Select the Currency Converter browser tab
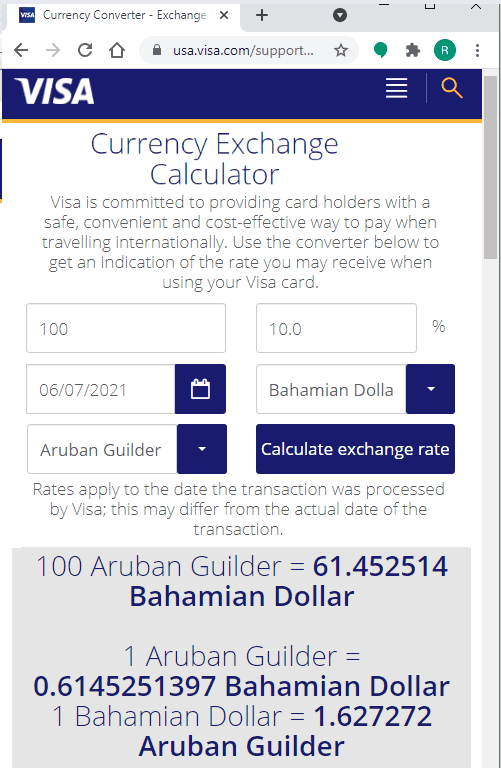Image resolution: width=501 pixels, height=768 pixels. point(122,15)
